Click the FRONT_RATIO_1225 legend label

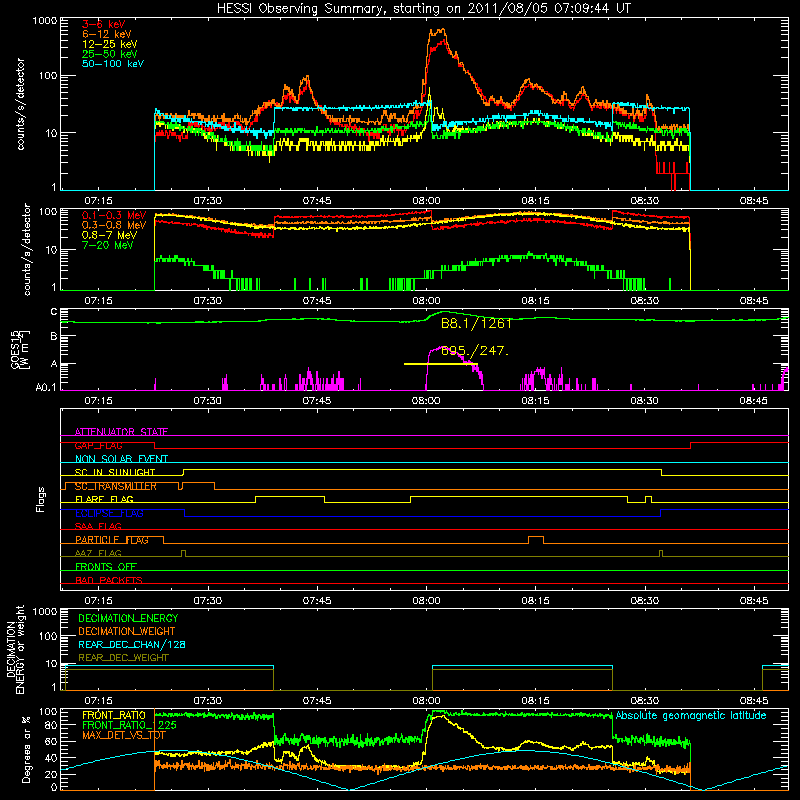point(130,726)
